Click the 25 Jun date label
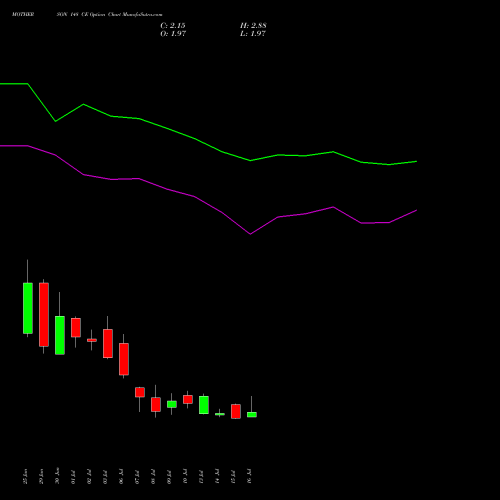This screenshot has width=500, height=500. click(x=25, y=476)
